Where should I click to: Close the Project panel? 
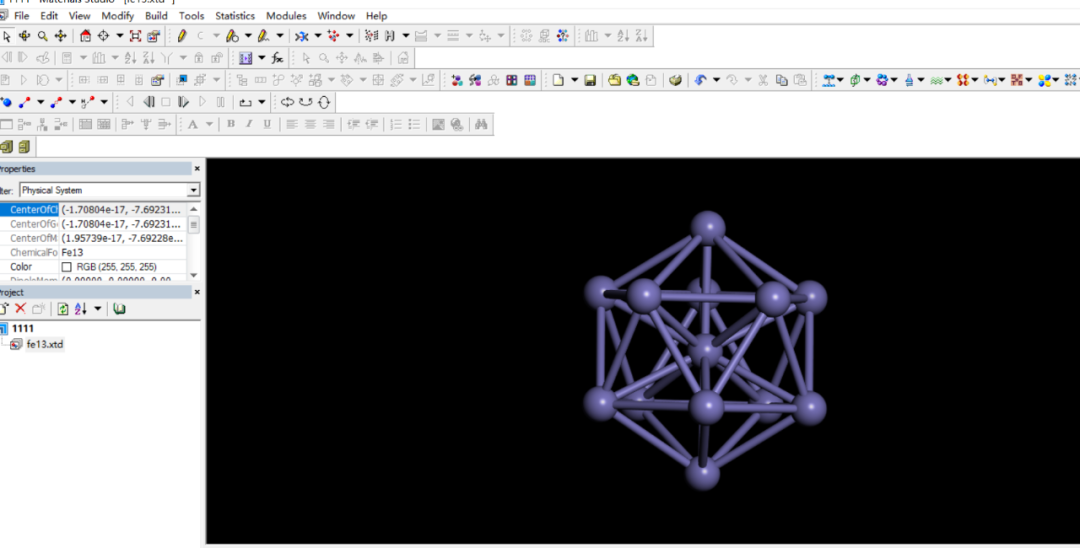(197, 292)
